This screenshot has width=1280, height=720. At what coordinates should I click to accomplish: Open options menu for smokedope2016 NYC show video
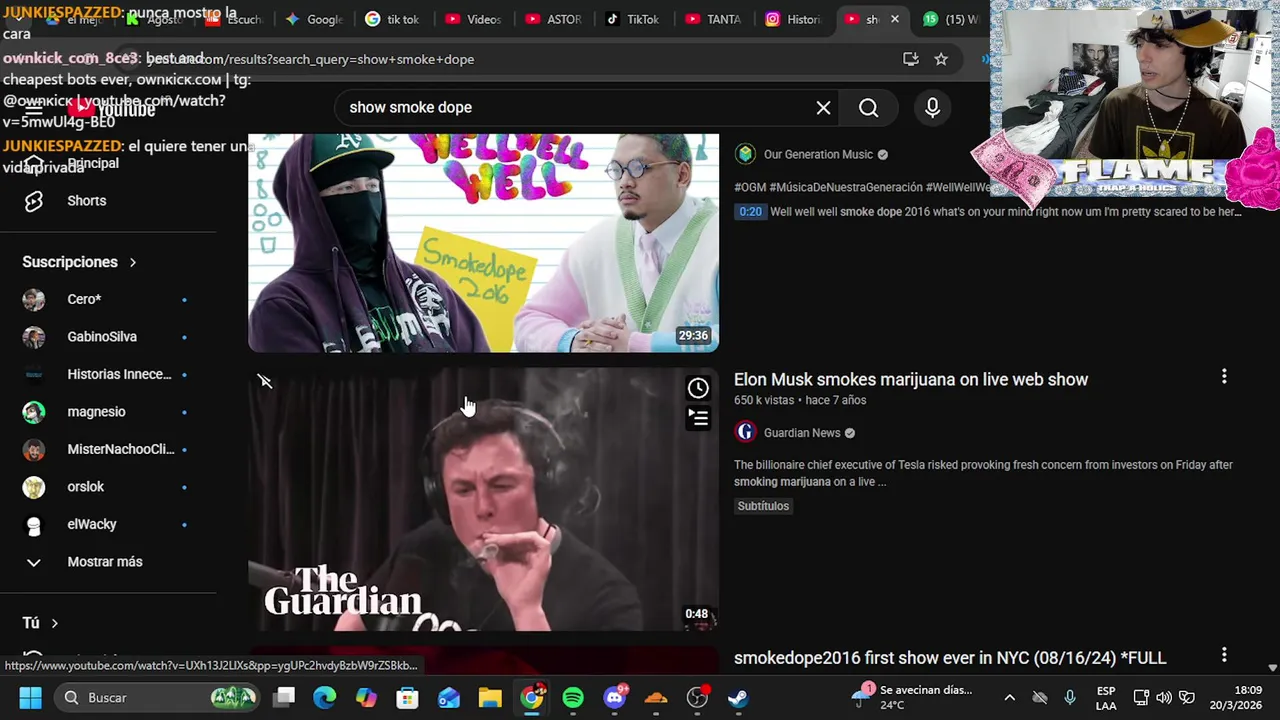[x=1224, y=655]
